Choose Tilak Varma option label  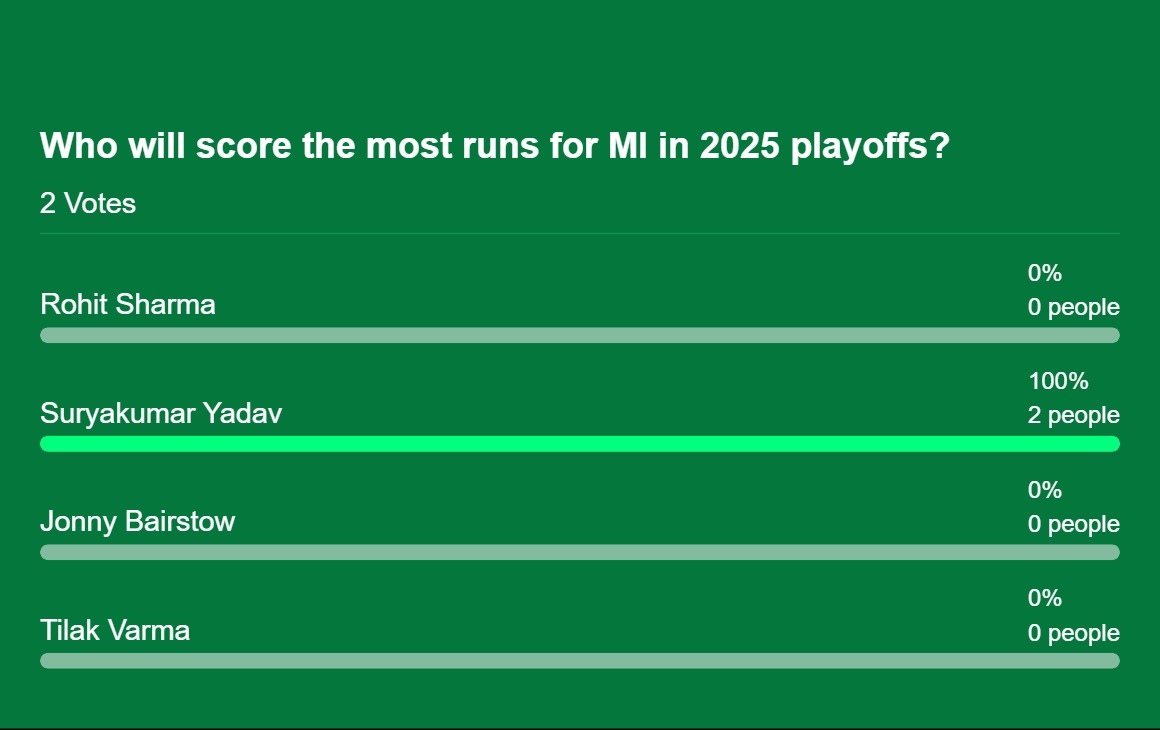point(115,630)
